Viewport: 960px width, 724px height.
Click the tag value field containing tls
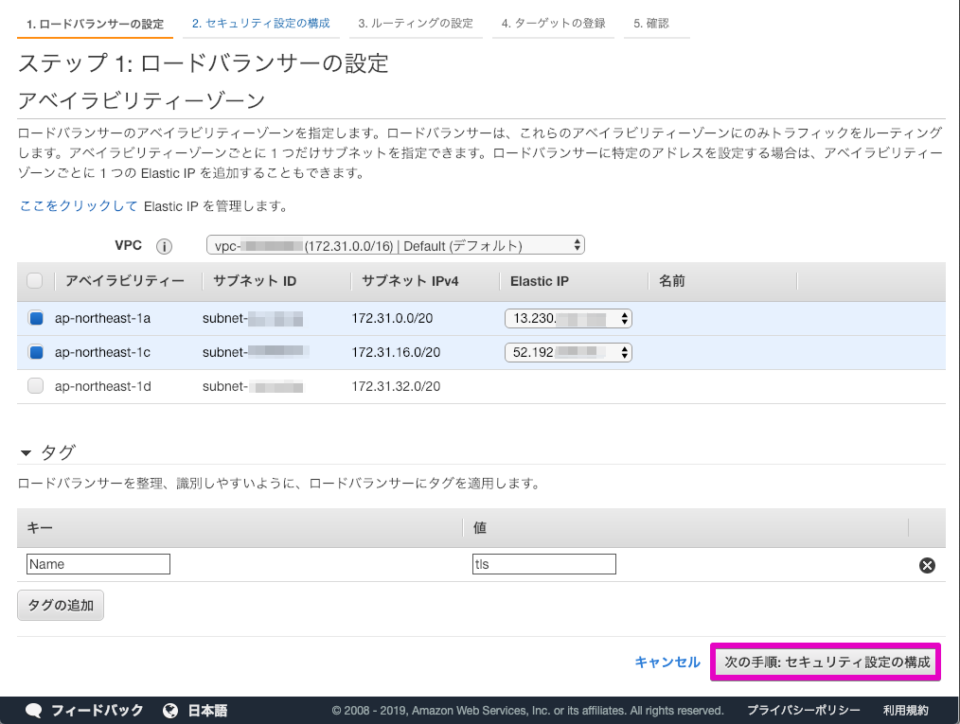(x=543, y=563)
